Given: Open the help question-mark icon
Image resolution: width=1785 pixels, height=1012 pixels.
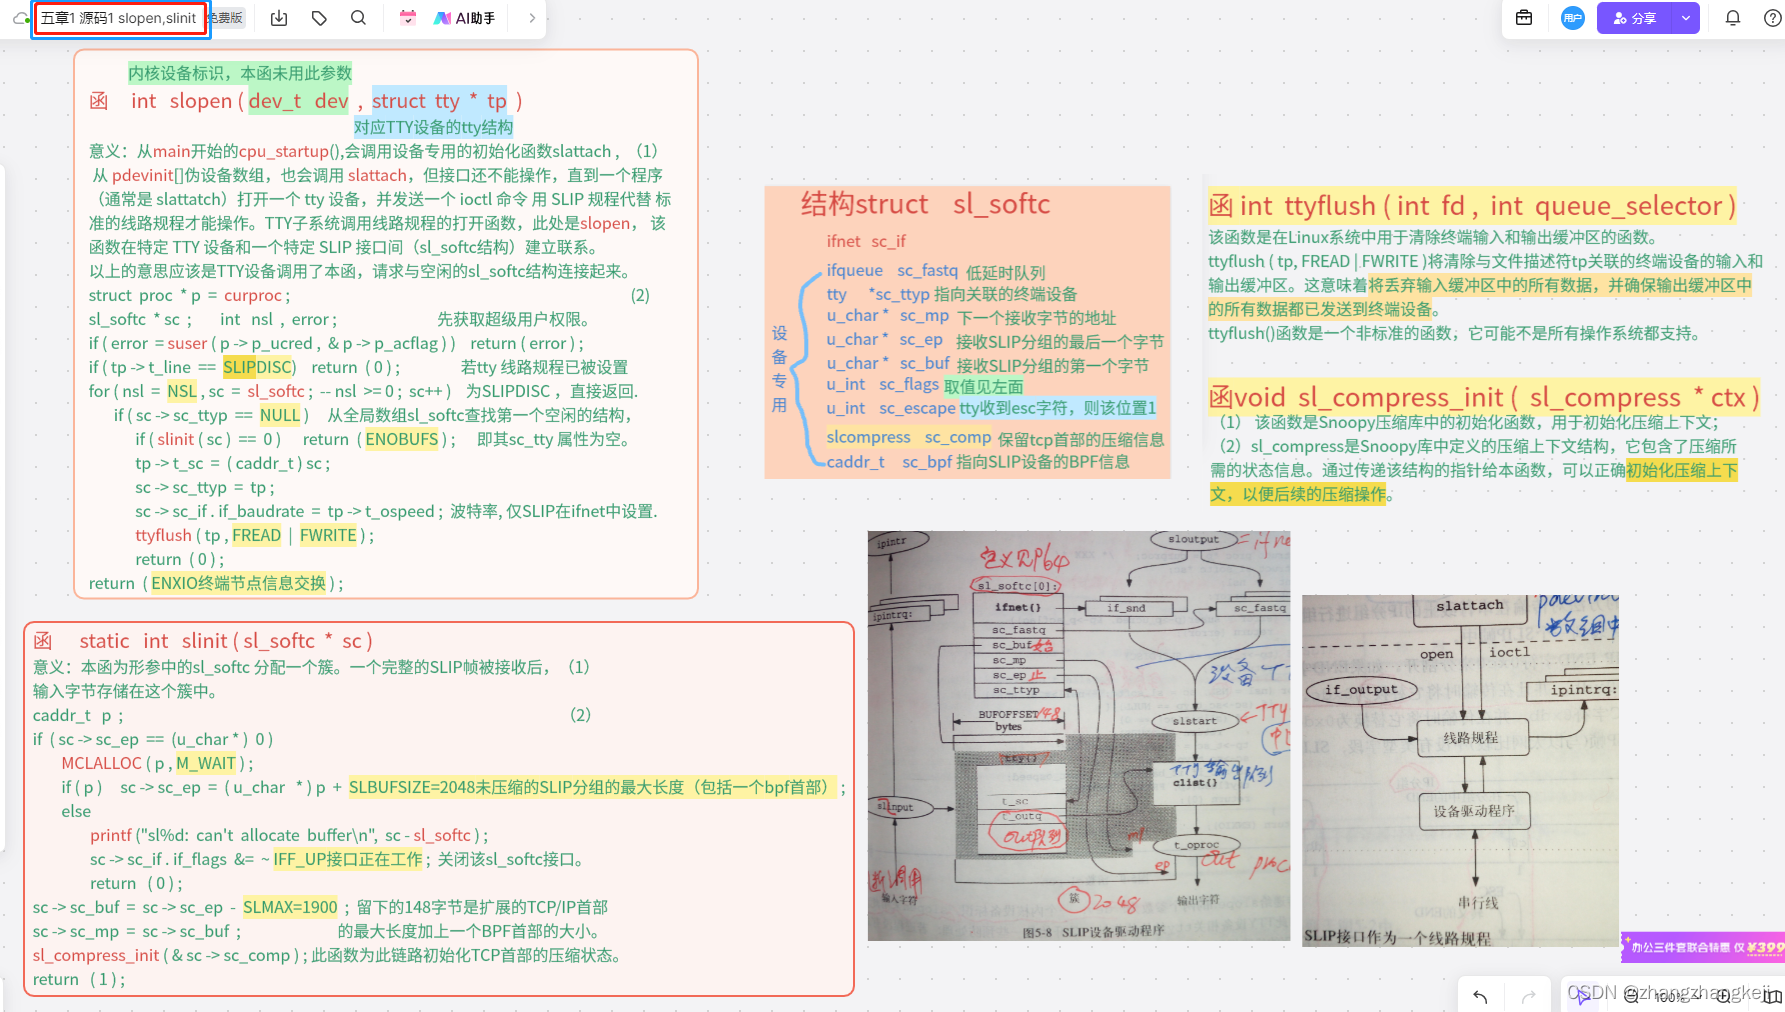Looking at the screenshot, I should point(1772,18).
